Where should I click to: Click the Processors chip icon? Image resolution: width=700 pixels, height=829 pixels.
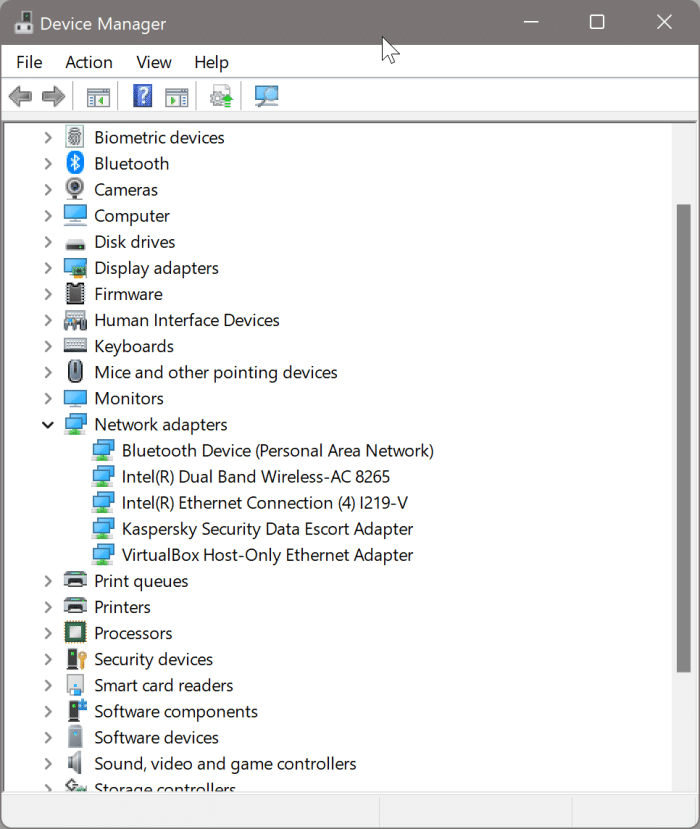(x=75, y=632)
